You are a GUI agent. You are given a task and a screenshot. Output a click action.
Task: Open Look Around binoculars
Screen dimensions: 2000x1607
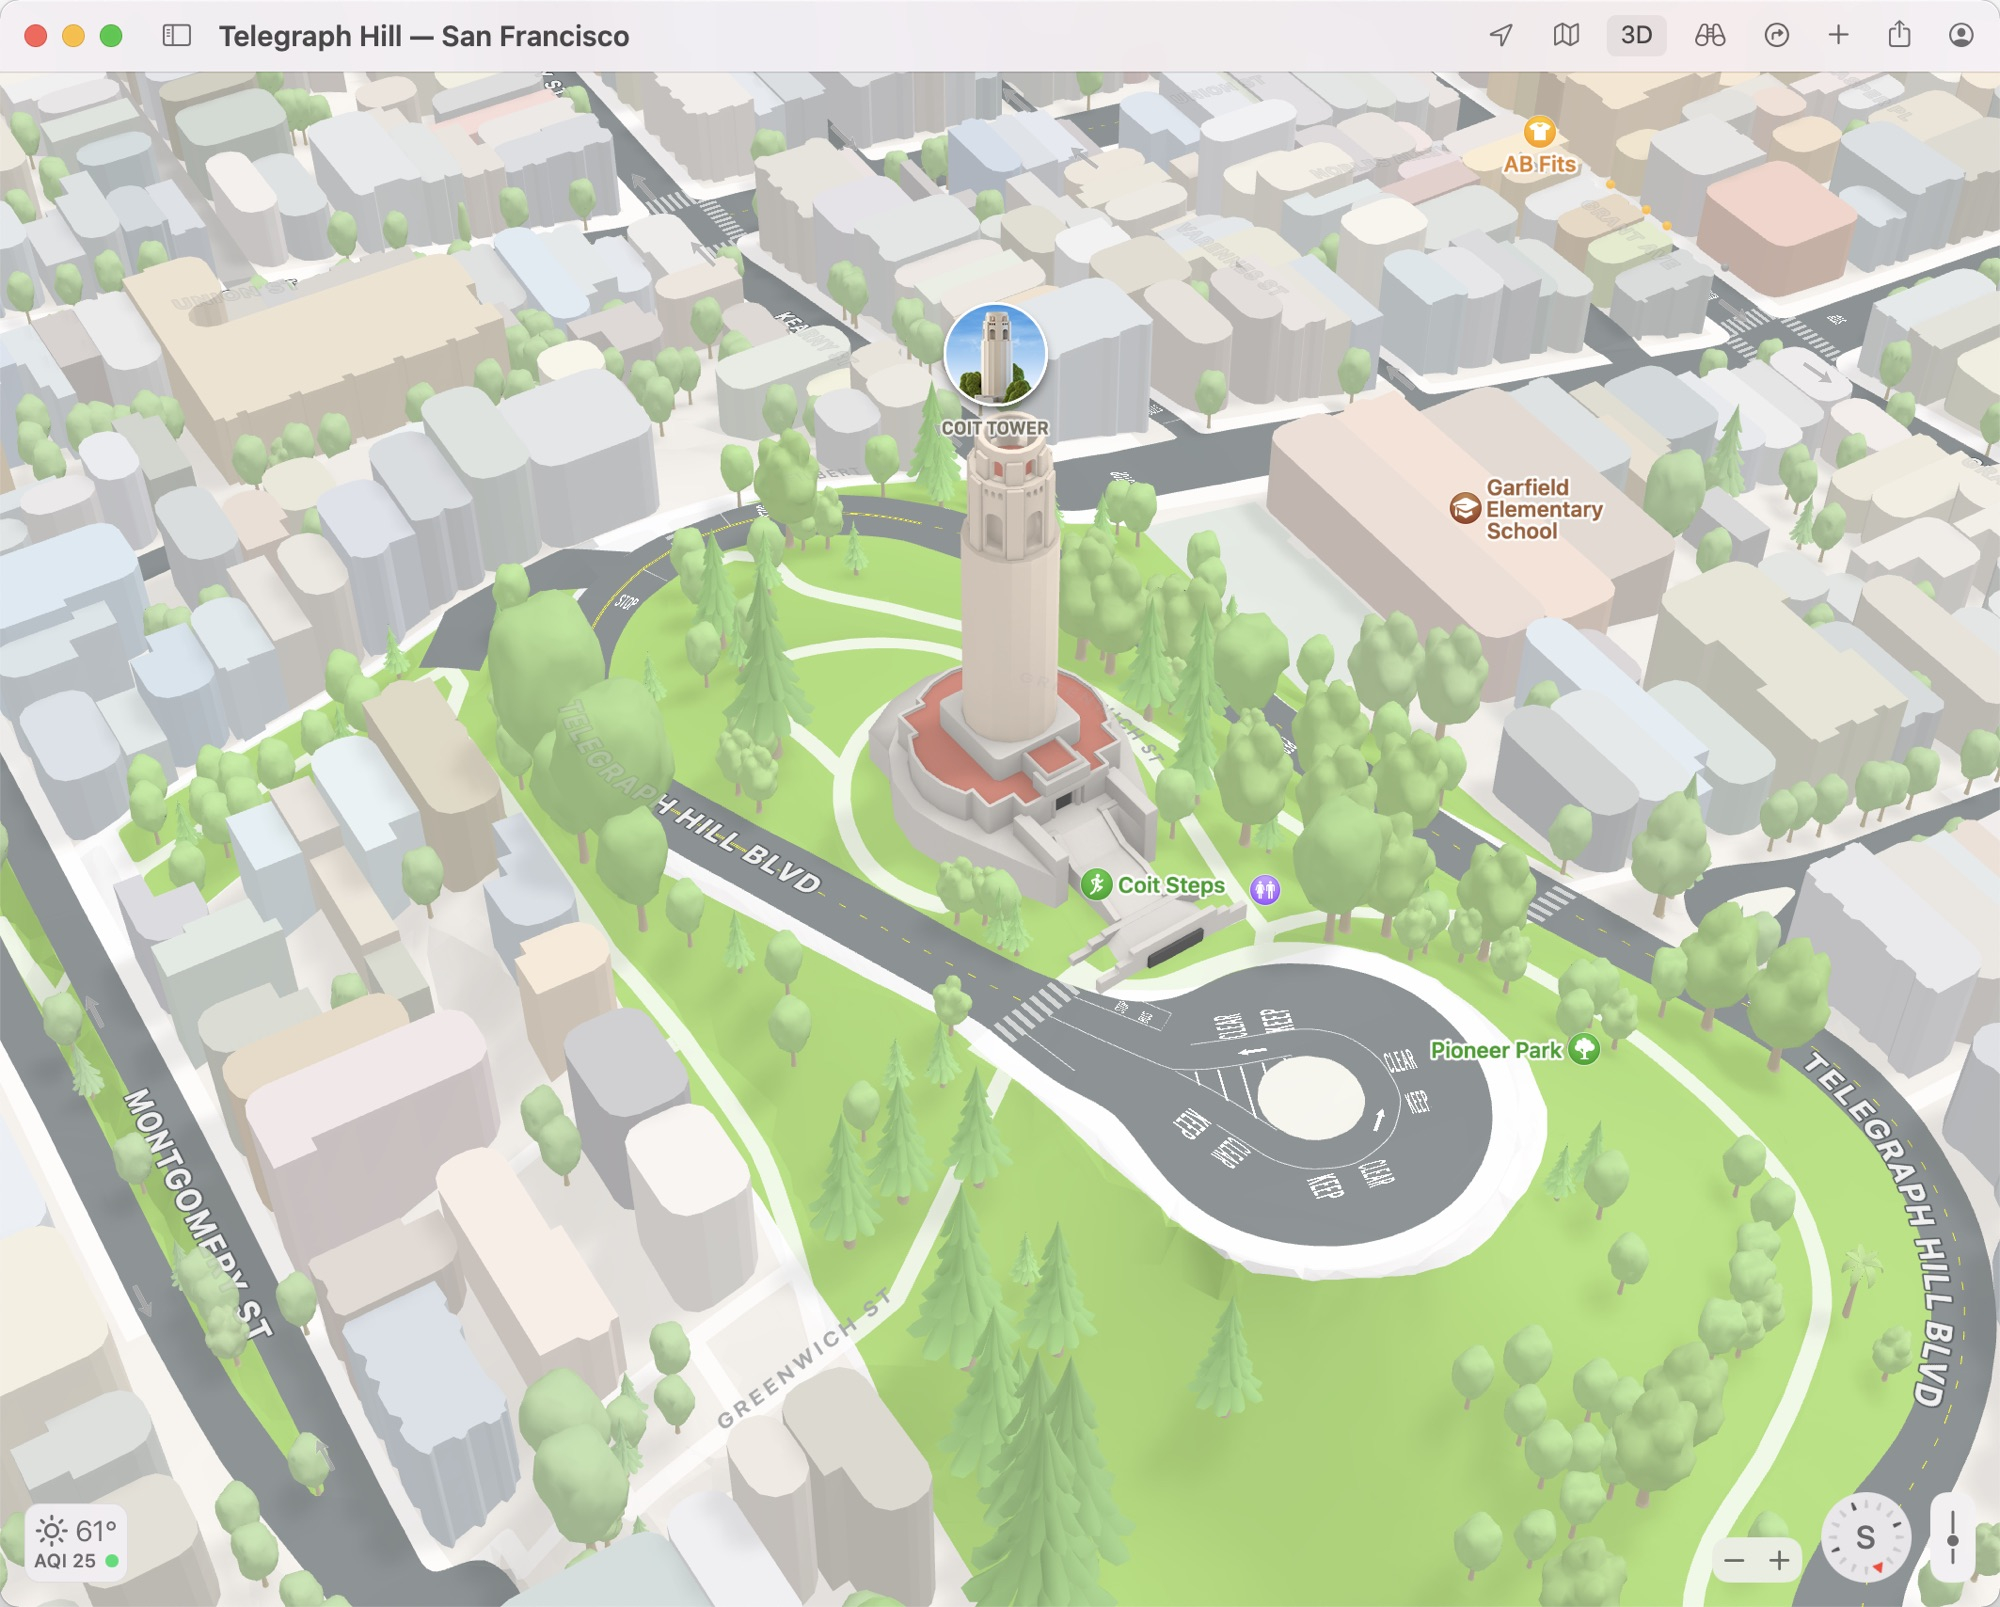click(x=1710, y=36)
